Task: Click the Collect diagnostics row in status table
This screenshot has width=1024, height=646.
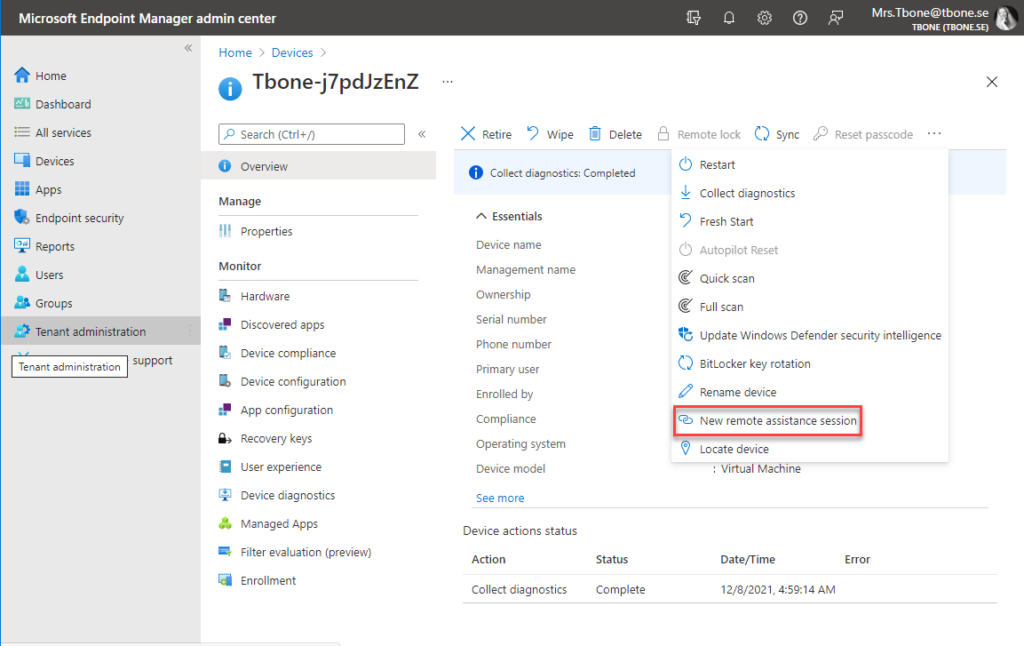Action: pyautogui.click(x=729, y=589)
